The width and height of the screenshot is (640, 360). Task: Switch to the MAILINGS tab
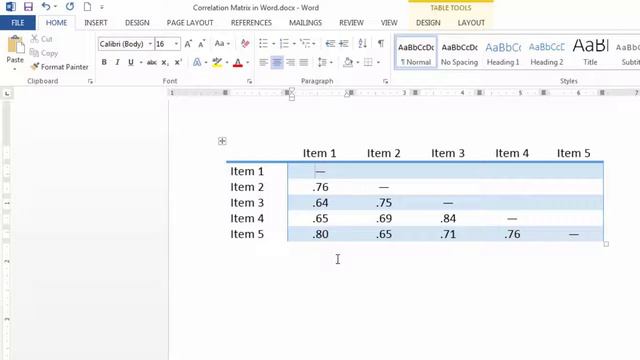pyautogui.click(x=305, y=23)
